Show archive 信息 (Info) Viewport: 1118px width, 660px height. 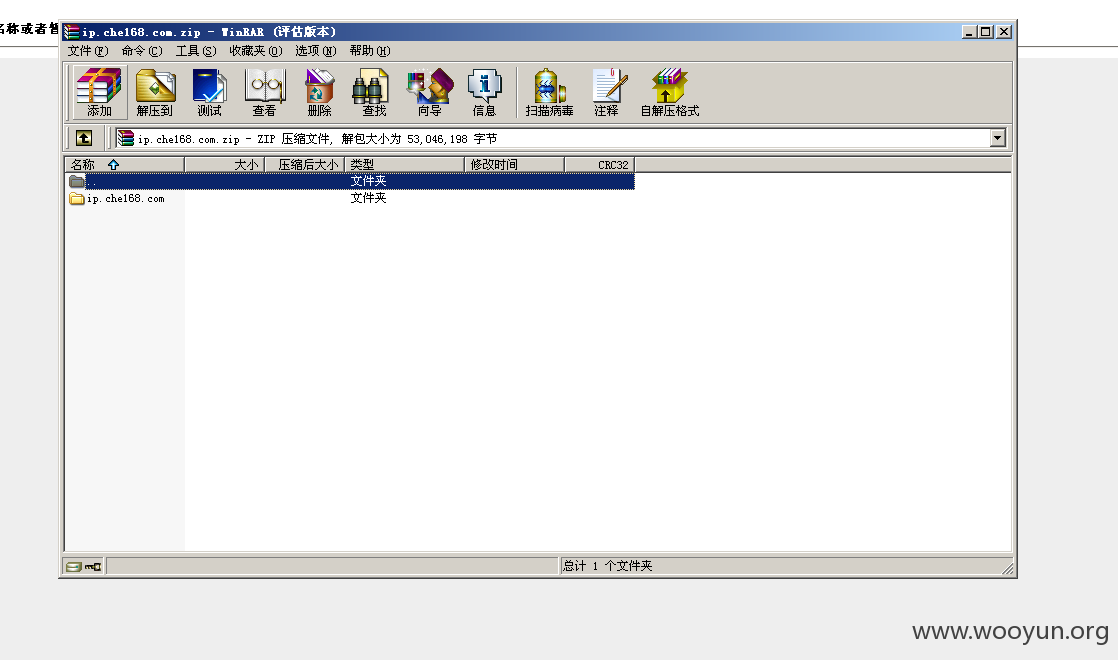pos(484,92)
